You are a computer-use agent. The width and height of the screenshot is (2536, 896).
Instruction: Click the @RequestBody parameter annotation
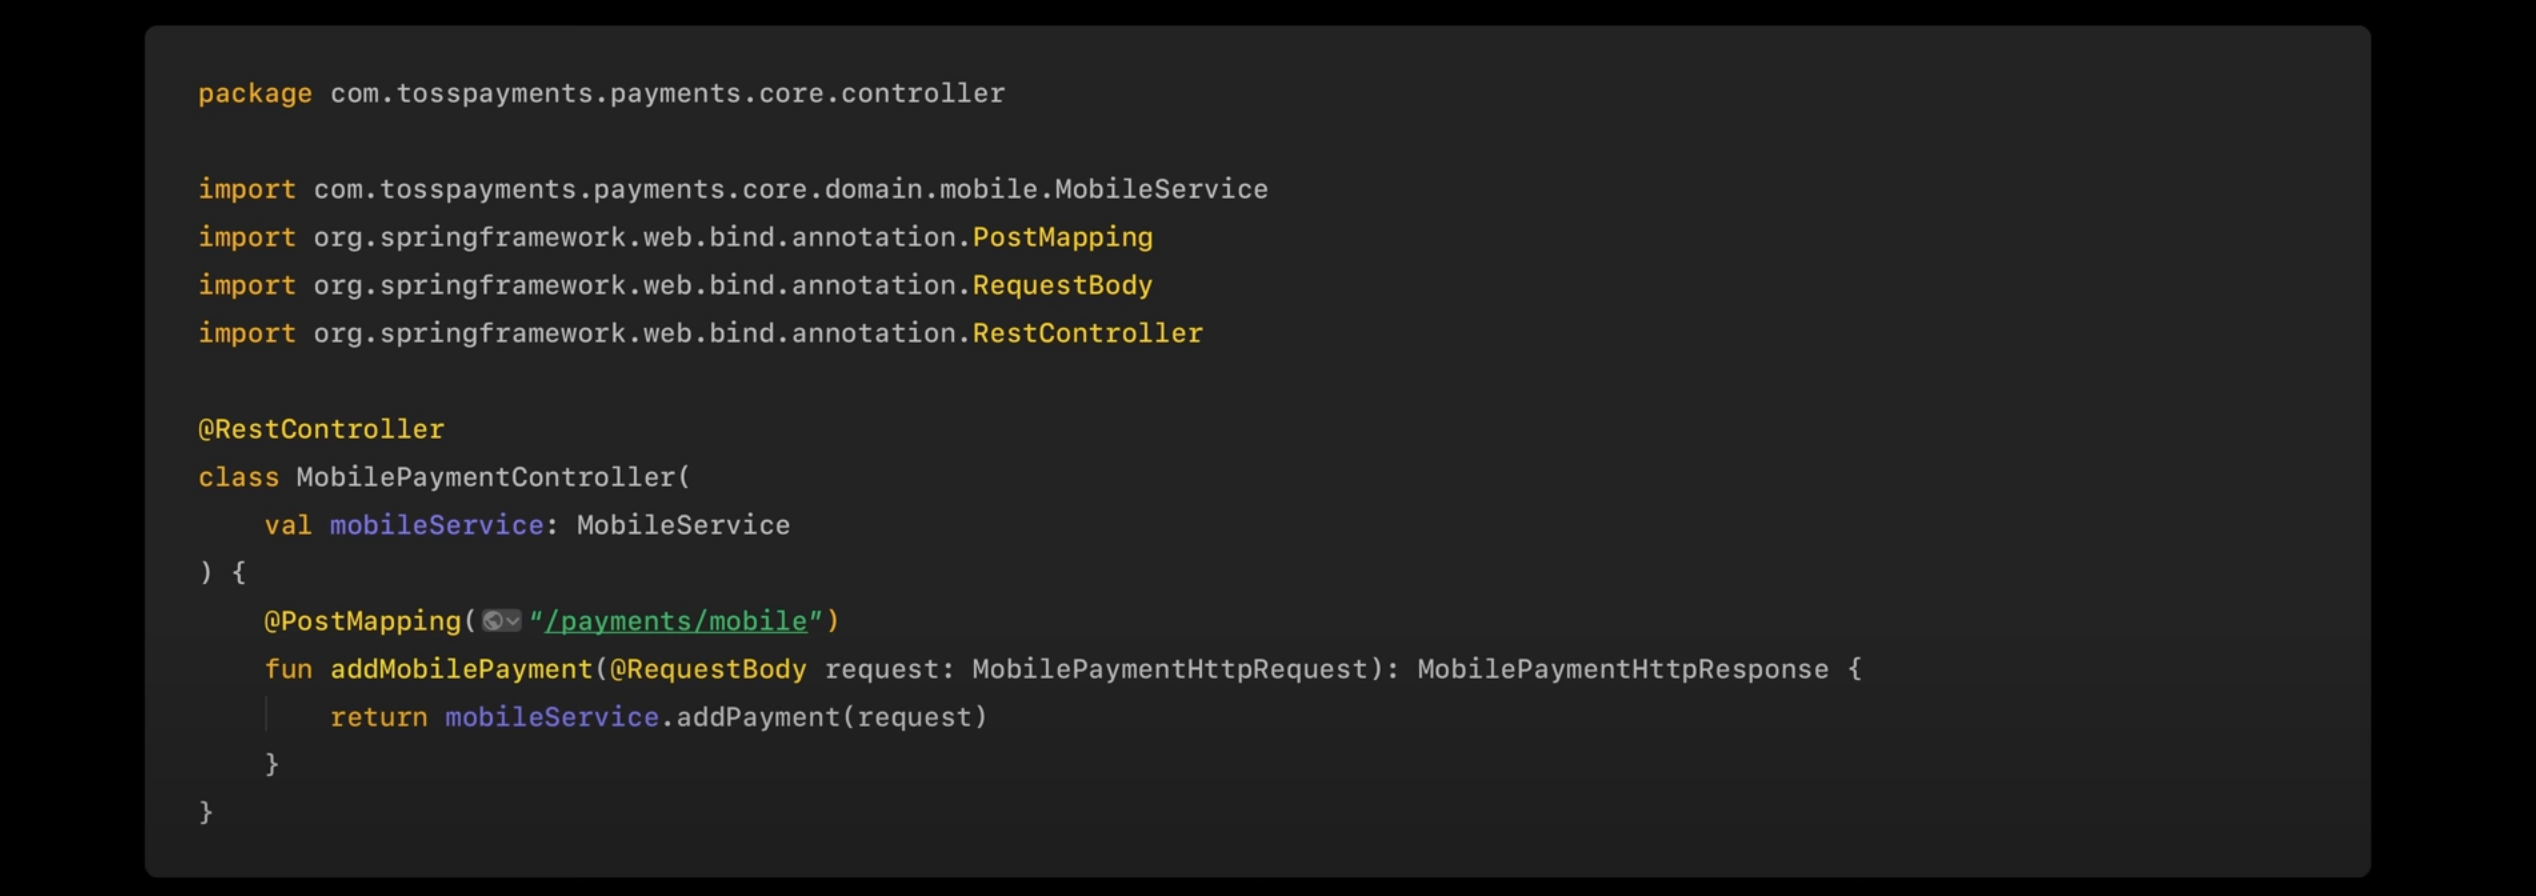click(708, 669)
